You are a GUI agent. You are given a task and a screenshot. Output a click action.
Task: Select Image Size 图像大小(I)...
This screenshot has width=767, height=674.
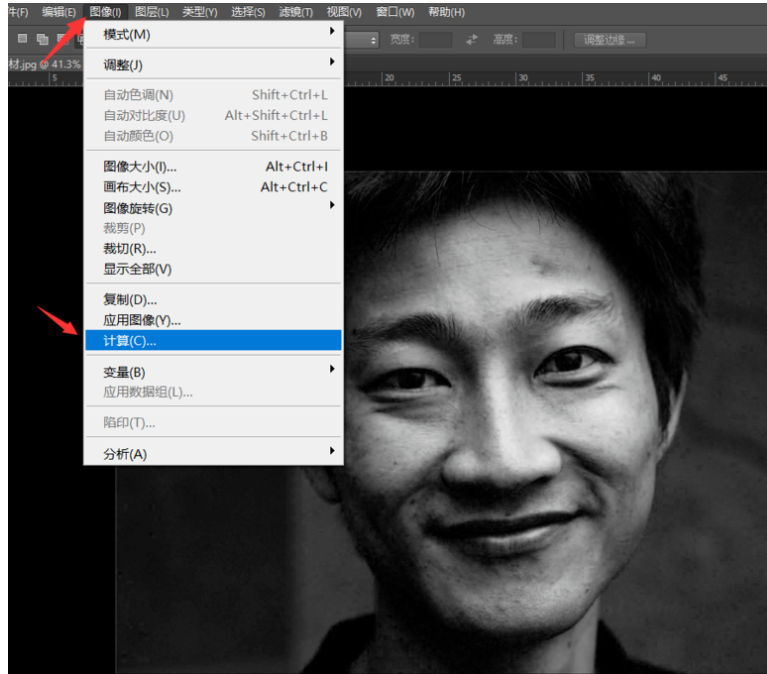[213, 167]
